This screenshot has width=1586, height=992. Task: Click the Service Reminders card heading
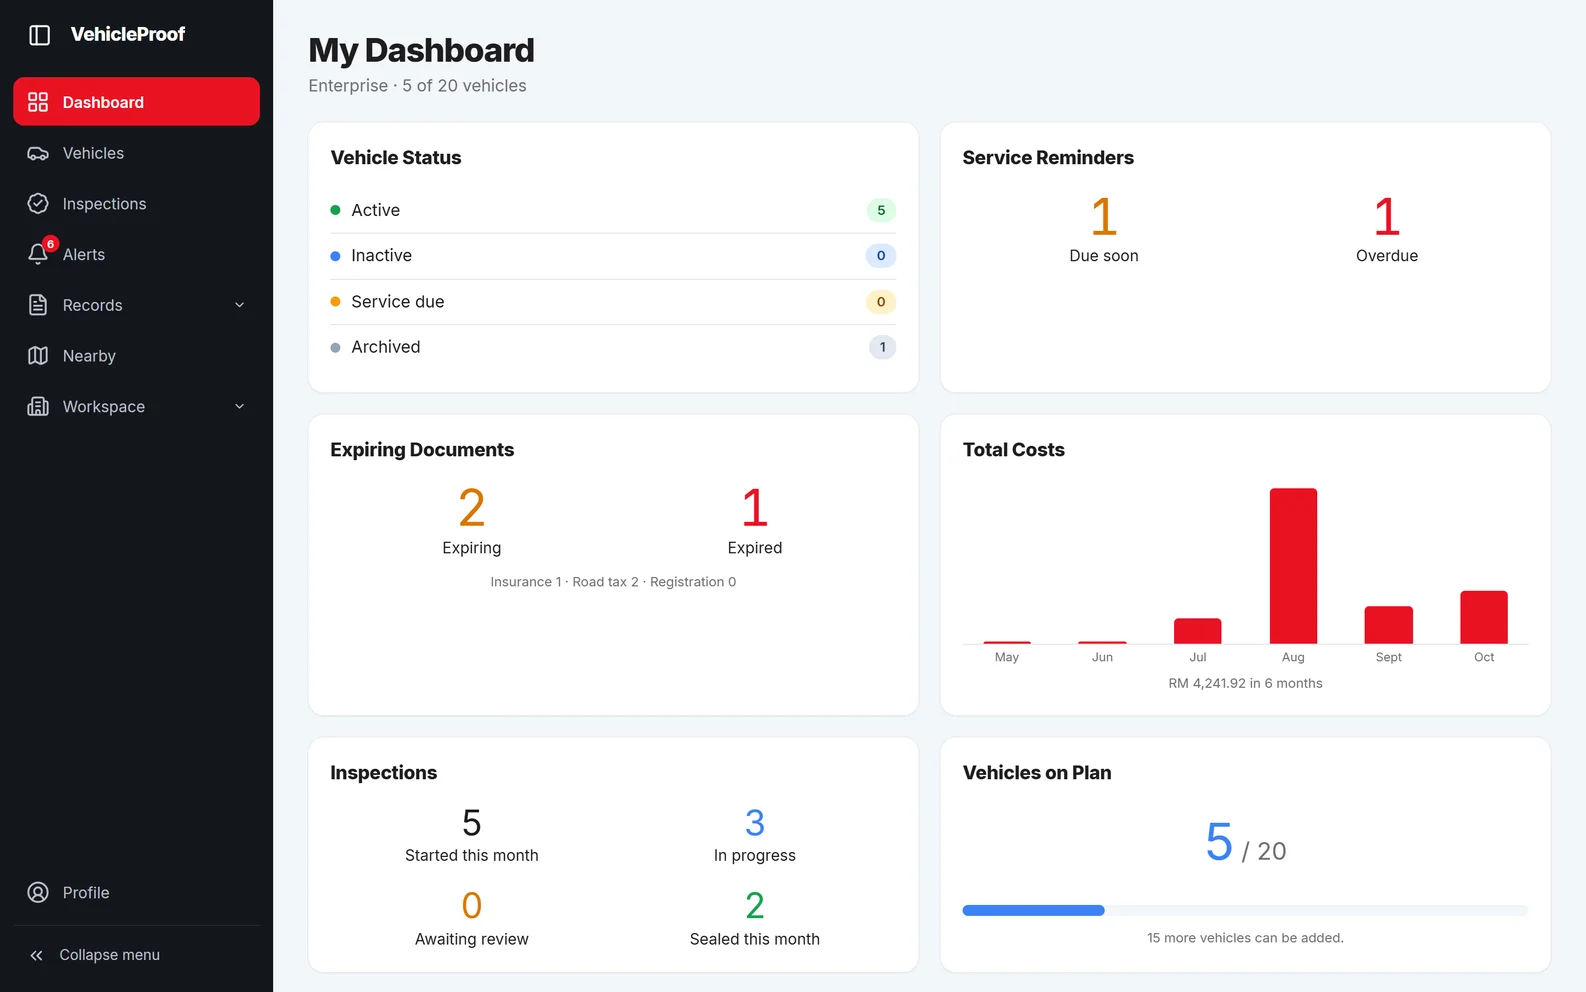point(1048,158)
